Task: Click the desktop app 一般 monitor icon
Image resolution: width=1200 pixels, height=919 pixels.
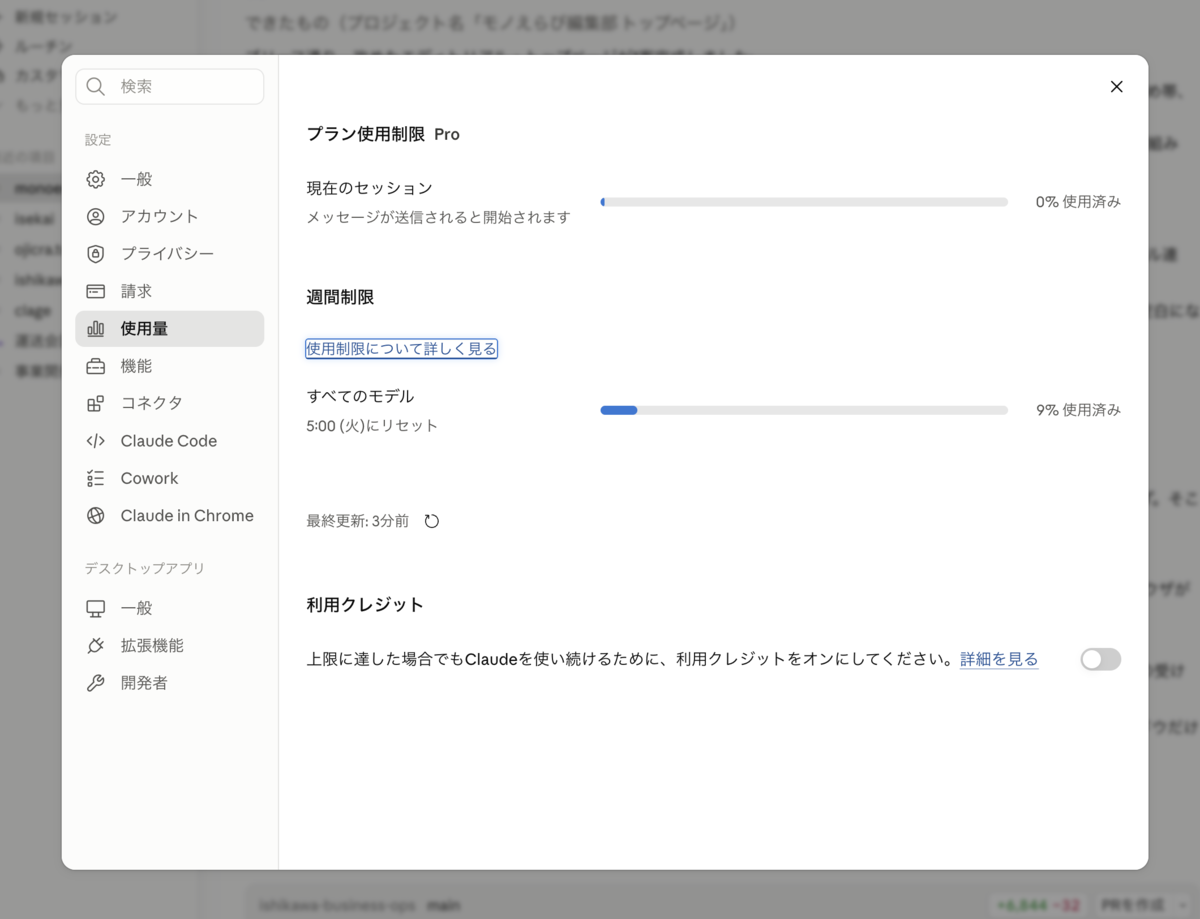Action: (96, 609)
